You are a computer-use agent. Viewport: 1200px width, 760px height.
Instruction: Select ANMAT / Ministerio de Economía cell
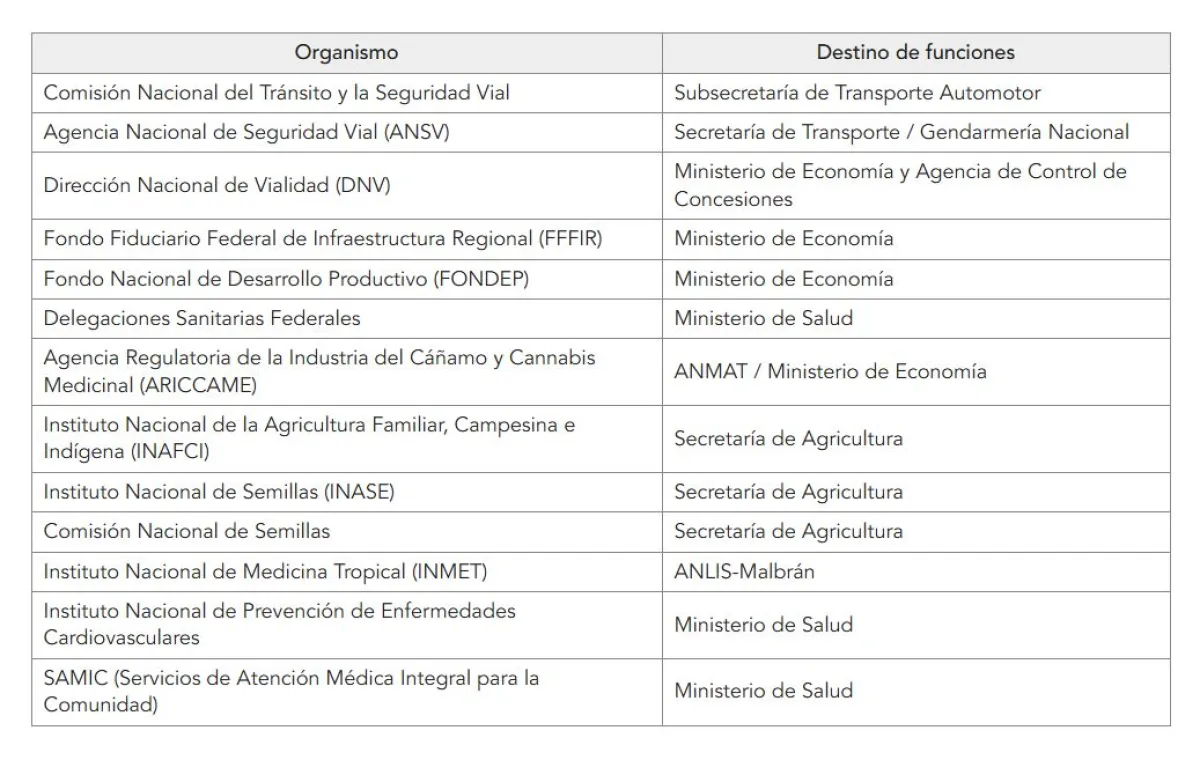(x=830, y=371)
